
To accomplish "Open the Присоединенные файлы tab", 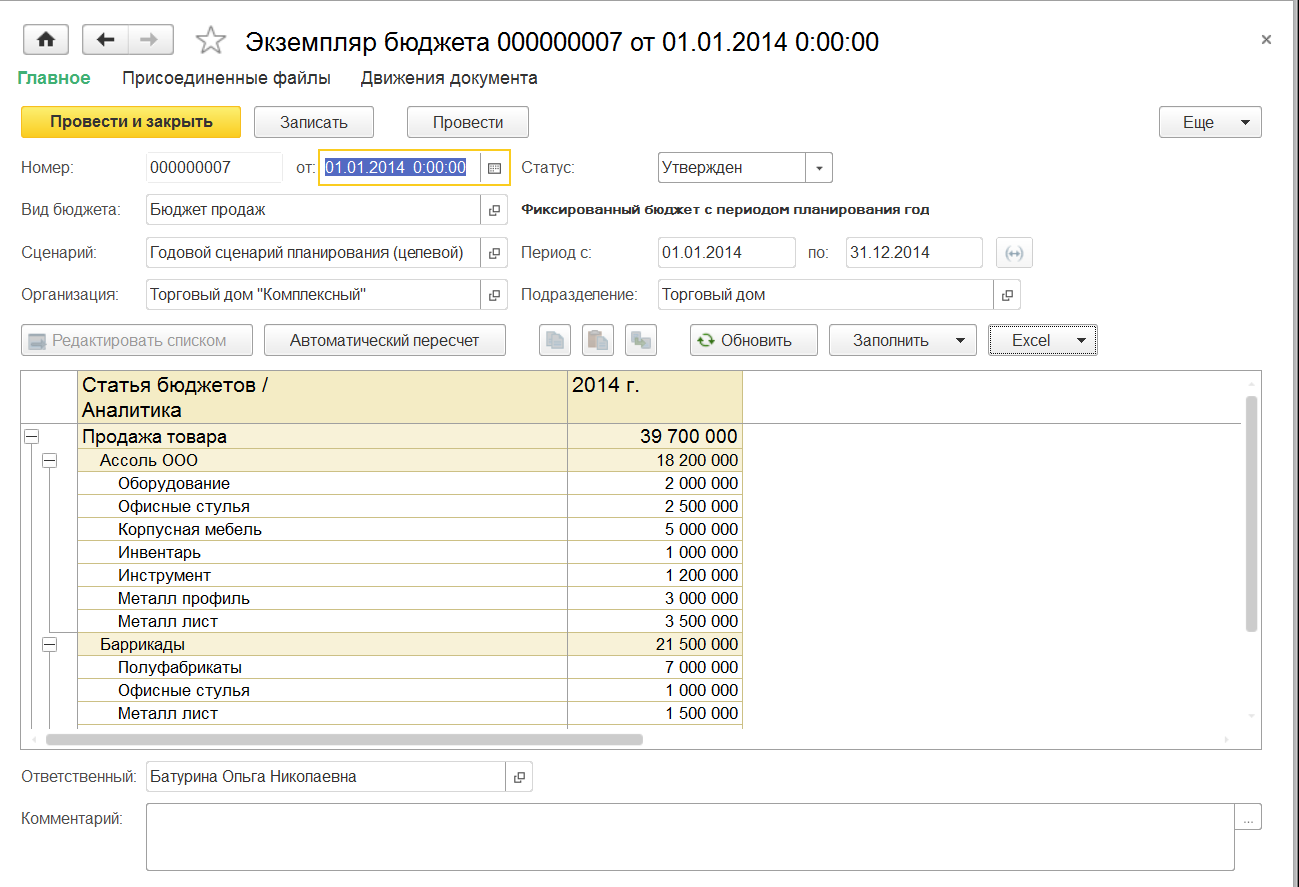I will point(226,78).
